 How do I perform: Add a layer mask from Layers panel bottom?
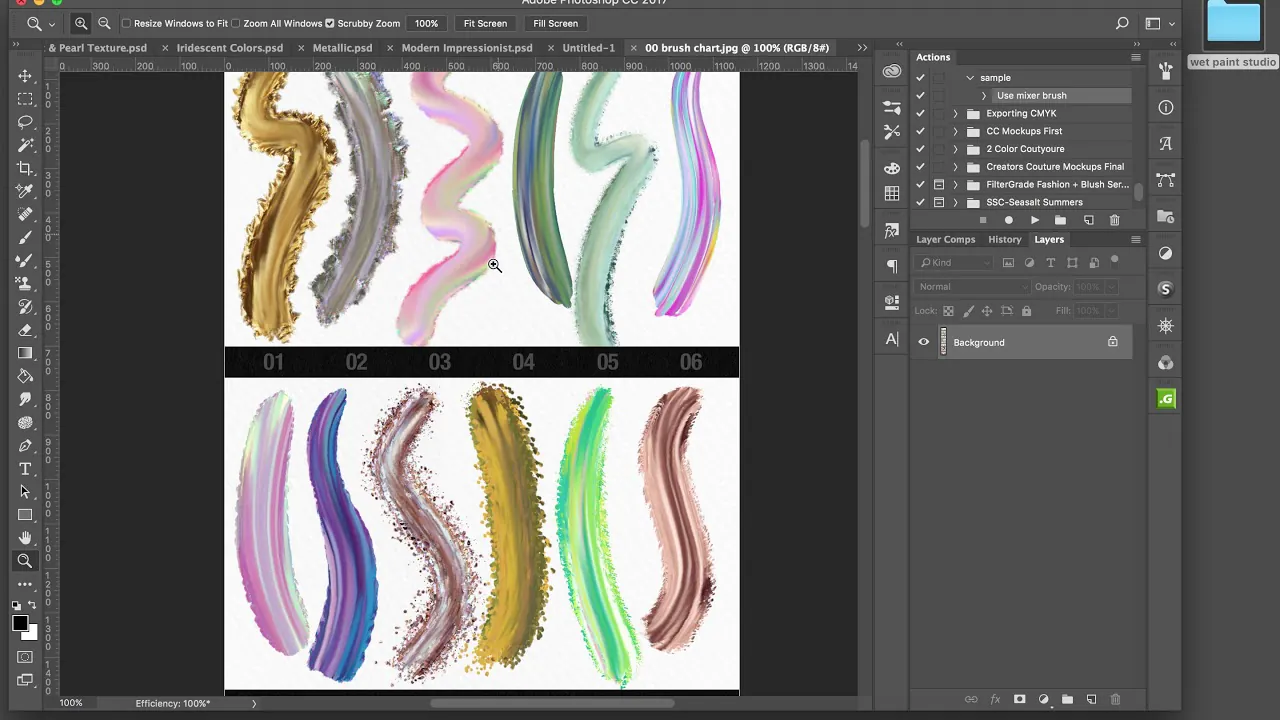(1019, 699)
